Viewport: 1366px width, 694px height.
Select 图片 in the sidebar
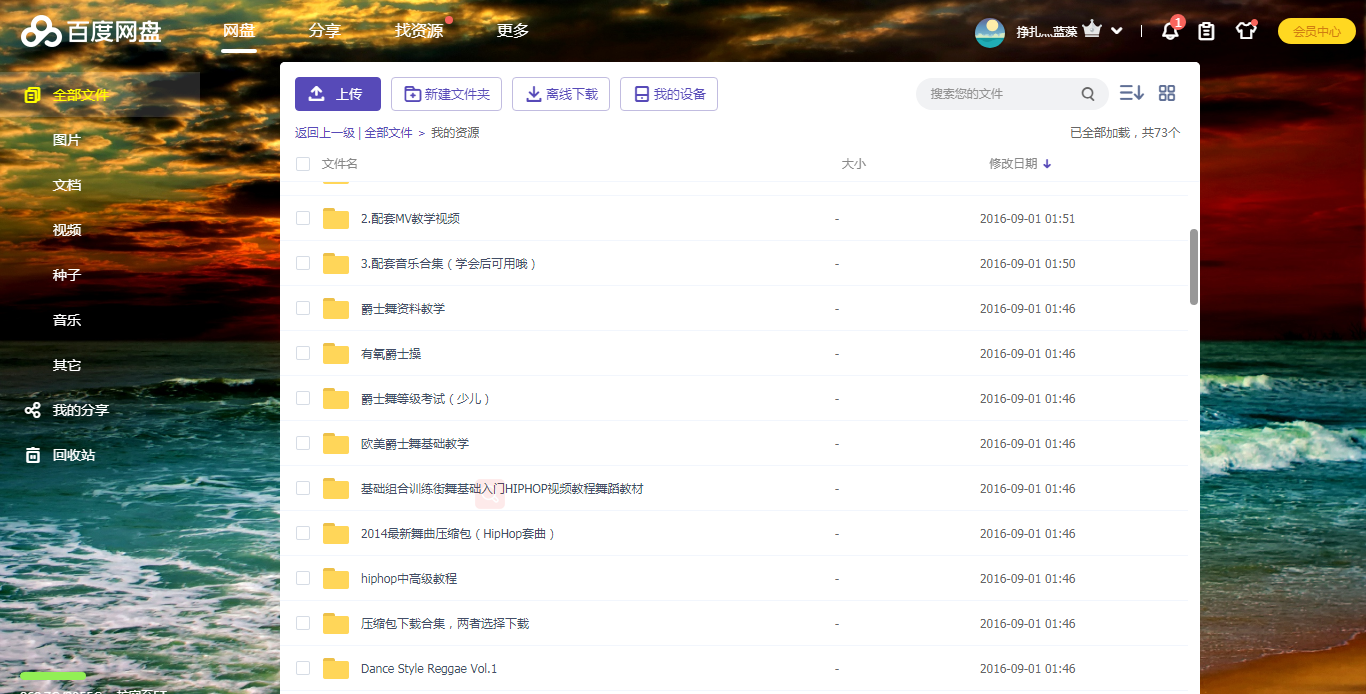click(67, 140)
